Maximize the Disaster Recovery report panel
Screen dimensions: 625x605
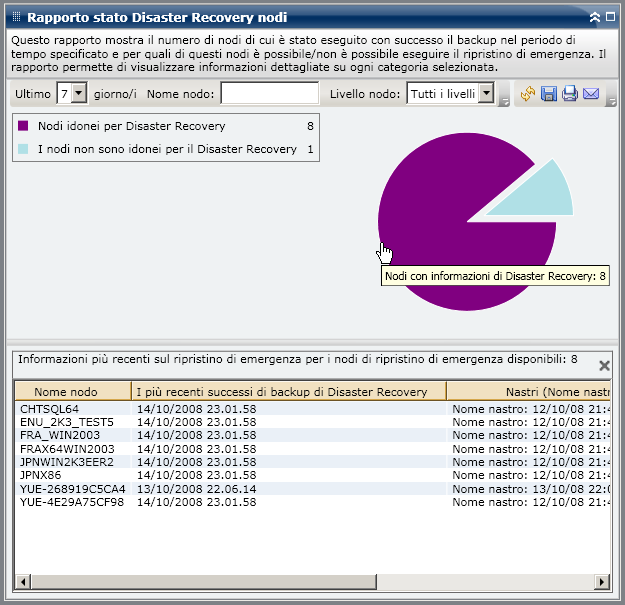coord(610,17)
